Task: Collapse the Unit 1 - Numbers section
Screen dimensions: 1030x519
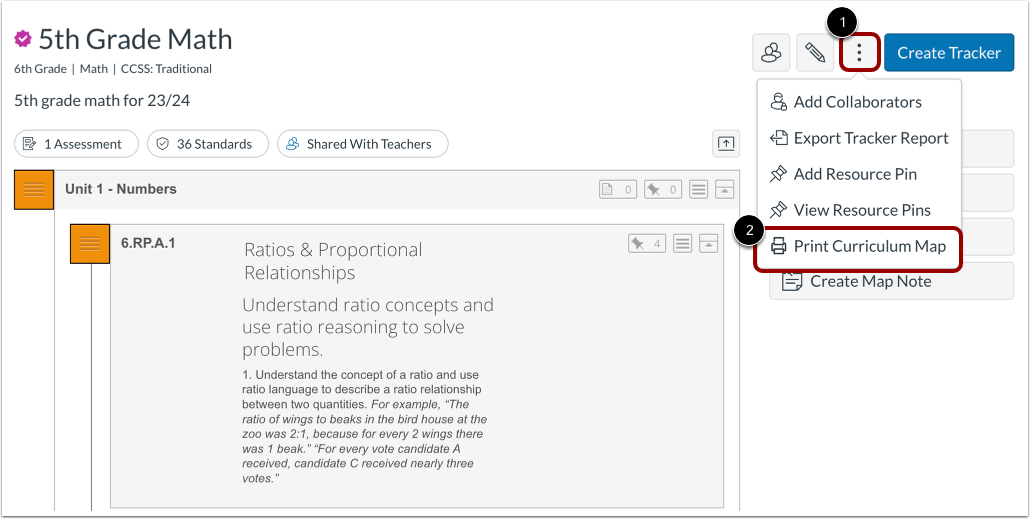Action: tap(724, 190)
